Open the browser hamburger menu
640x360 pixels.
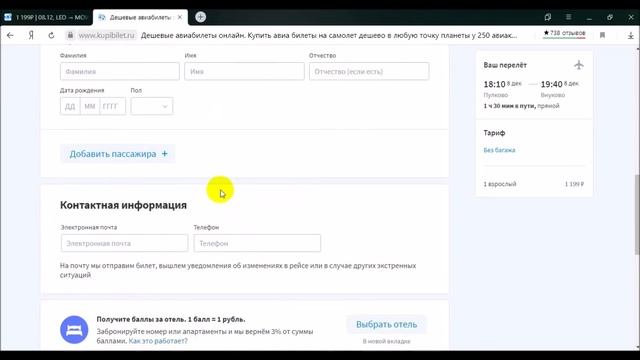tap(569, 17)
